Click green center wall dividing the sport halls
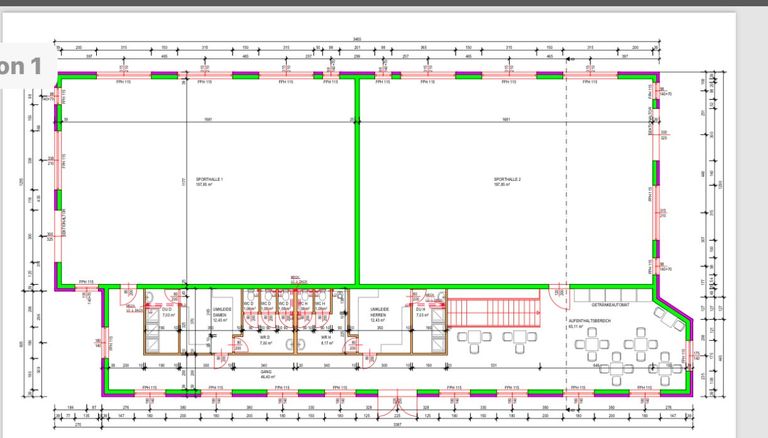The image size is (768, 438). [357, 180]
